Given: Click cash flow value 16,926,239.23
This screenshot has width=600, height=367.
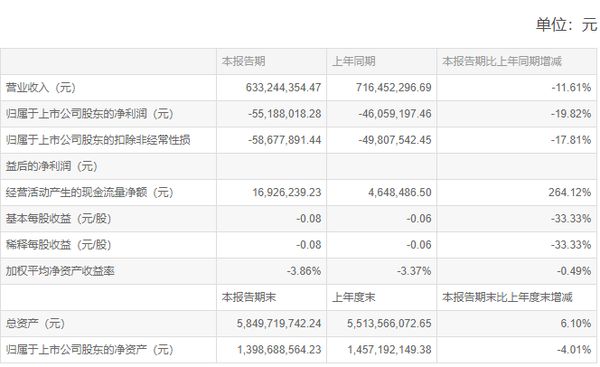Looking at the screenshot, I should pos(287,192).
